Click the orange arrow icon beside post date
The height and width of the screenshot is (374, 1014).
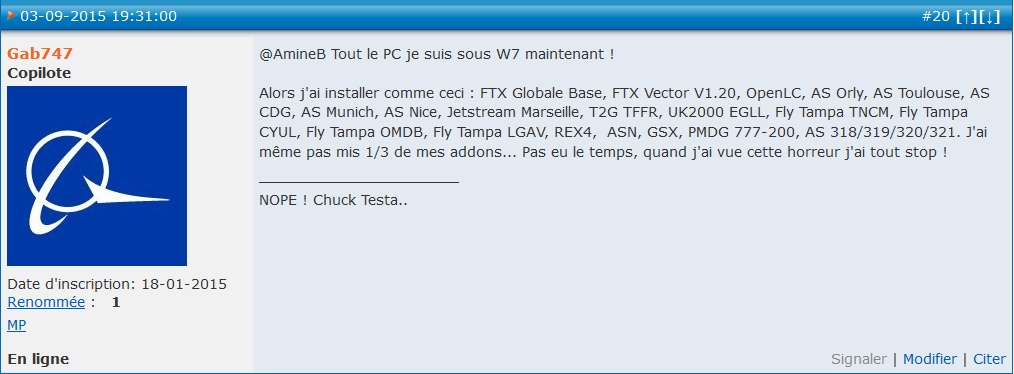[12, 16]
